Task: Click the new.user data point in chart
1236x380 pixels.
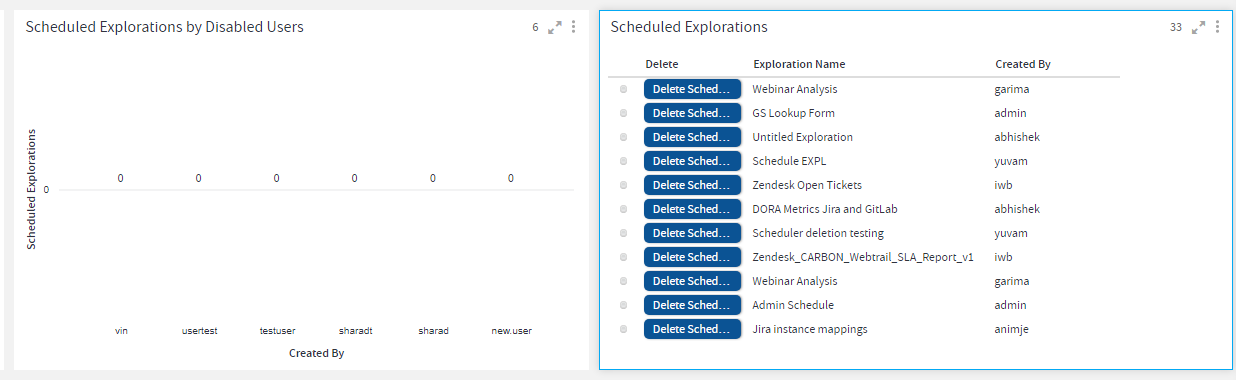Action: pyautogui.click(x=510, y=179)
